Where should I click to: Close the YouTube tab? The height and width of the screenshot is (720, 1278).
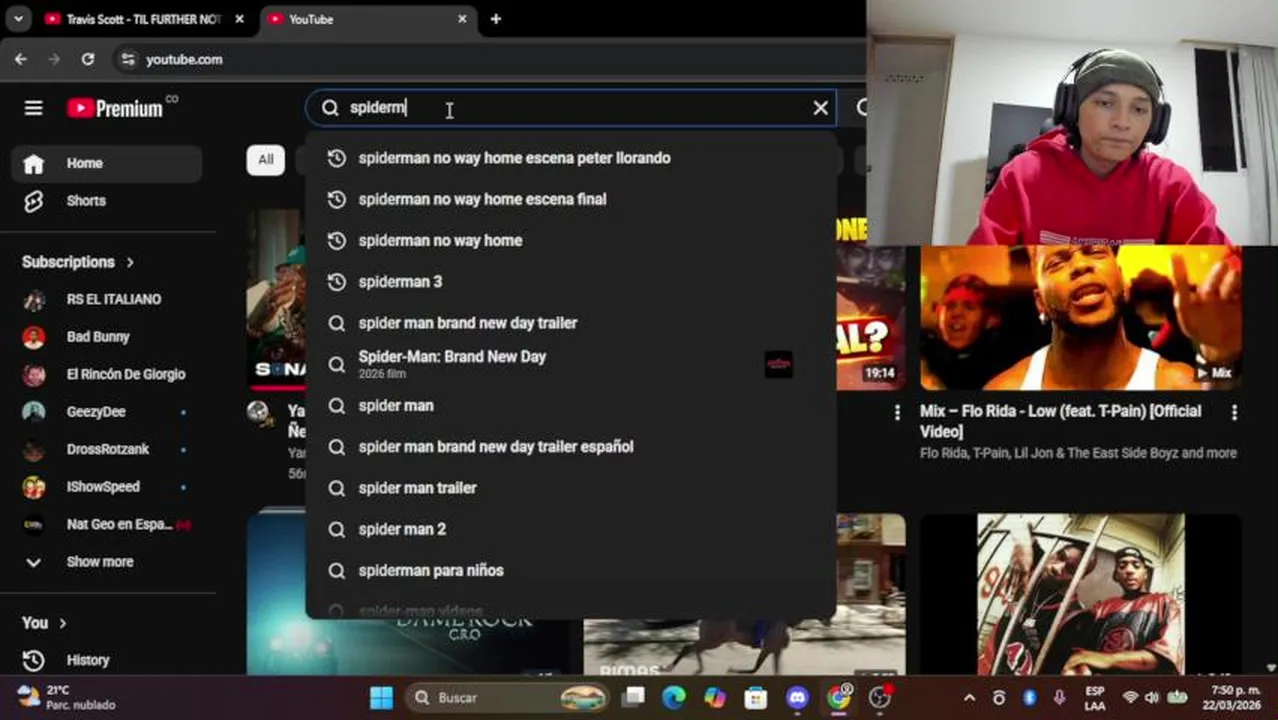pos(462,19)
